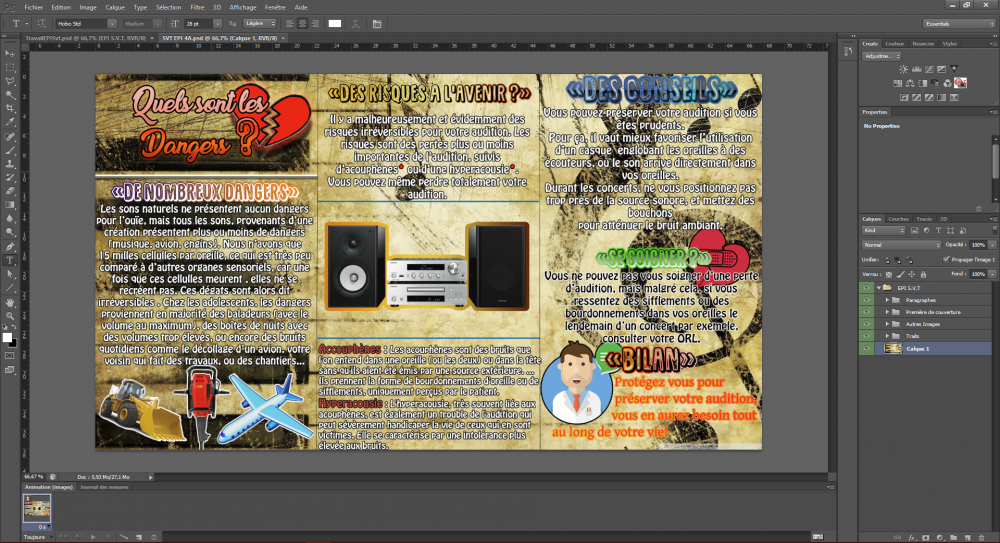
Task: Toggle visibility of Paragraphes folder
Action: click(x=866, y=300)
